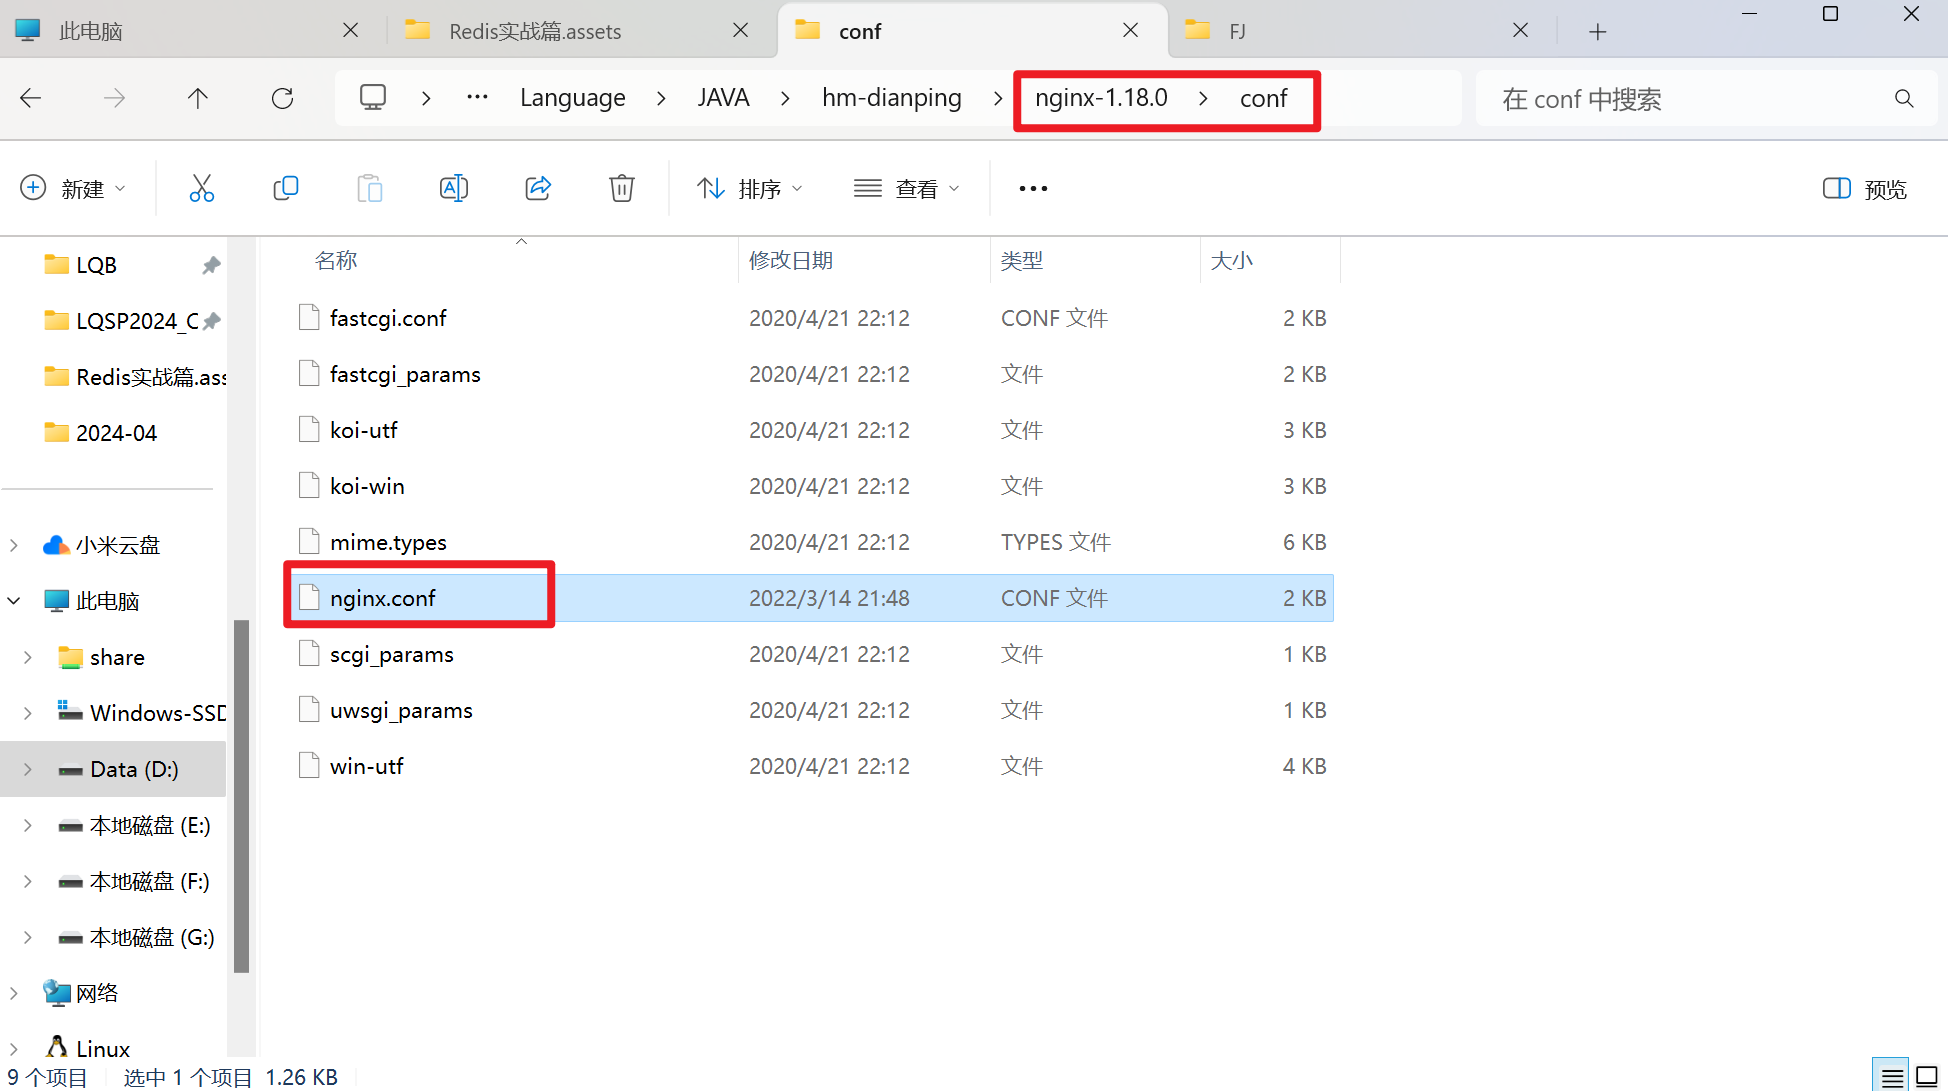Click the back navigation arrow

[x=31, y=98]
